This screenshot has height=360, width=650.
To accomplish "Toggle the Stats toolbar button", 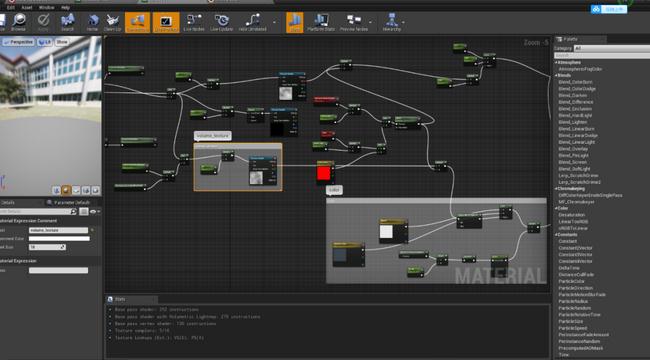I will [295, 22].
